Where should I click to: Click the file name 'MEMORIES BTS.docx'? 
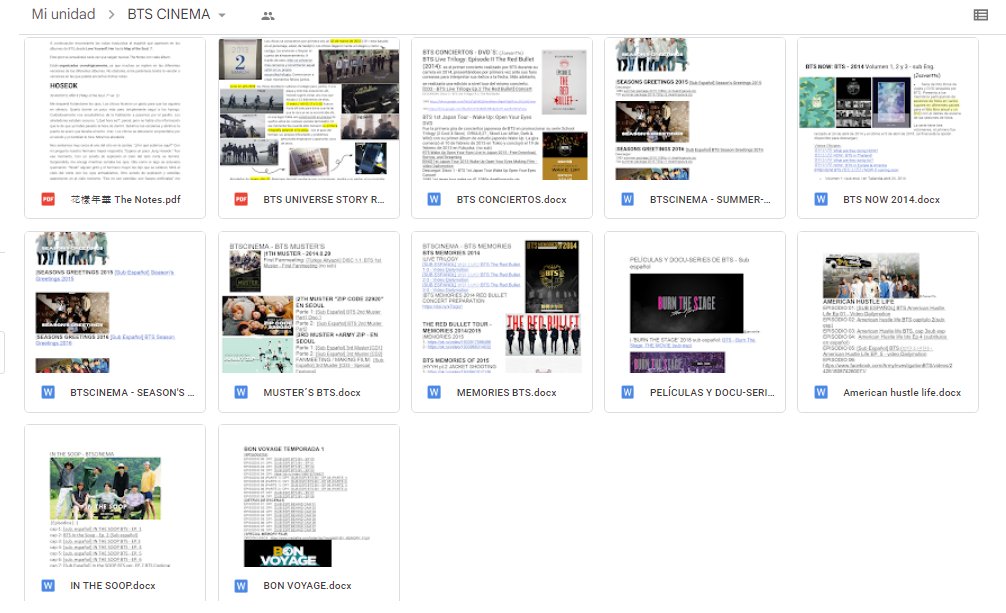coord(506,392)
